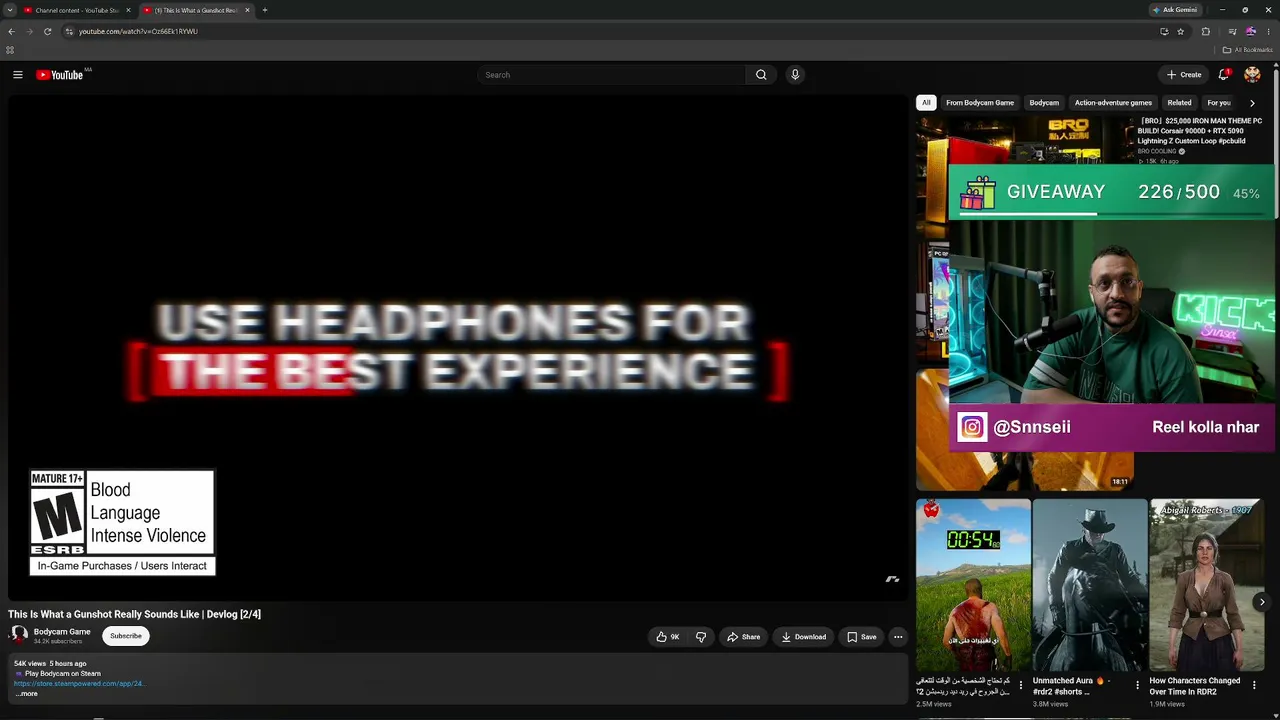The height and width of the screenshot is (720, 1280).
Task: Reload the current page
Action: 47,31
